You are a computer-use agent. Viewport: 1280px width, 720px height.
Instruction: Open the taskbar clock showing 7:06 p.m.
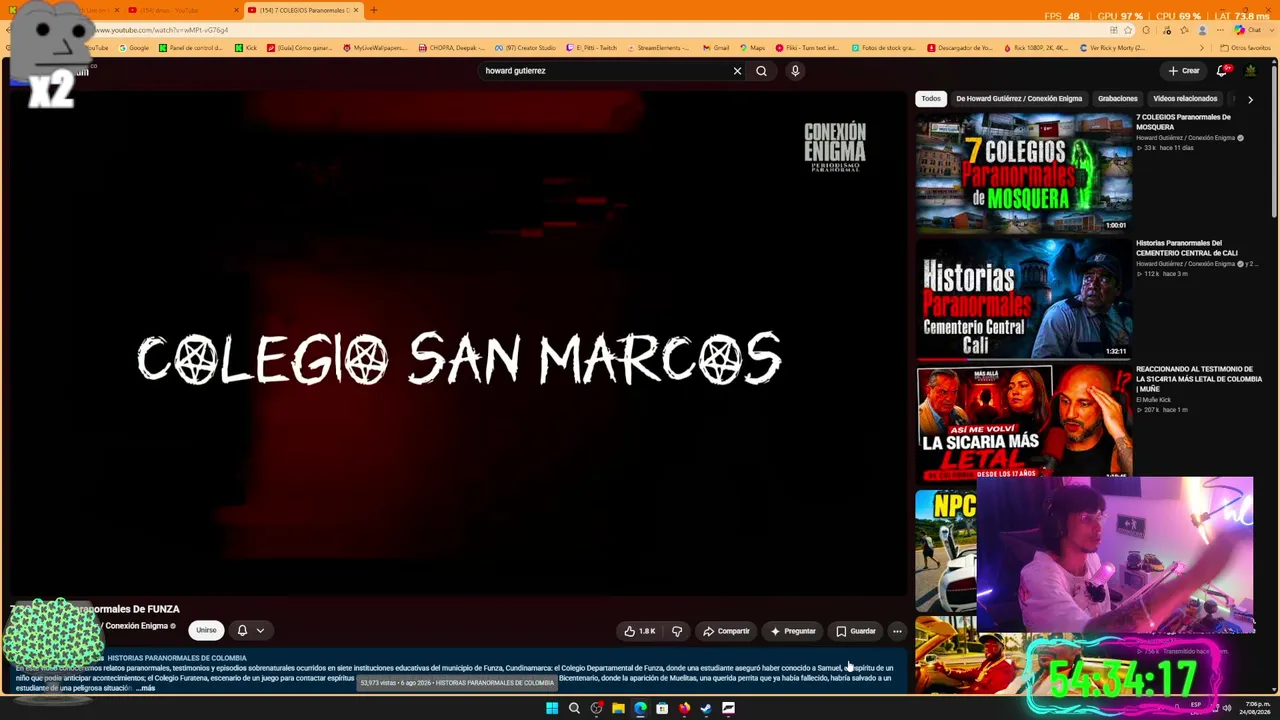pyautogui.click(x=1257, y=708)
